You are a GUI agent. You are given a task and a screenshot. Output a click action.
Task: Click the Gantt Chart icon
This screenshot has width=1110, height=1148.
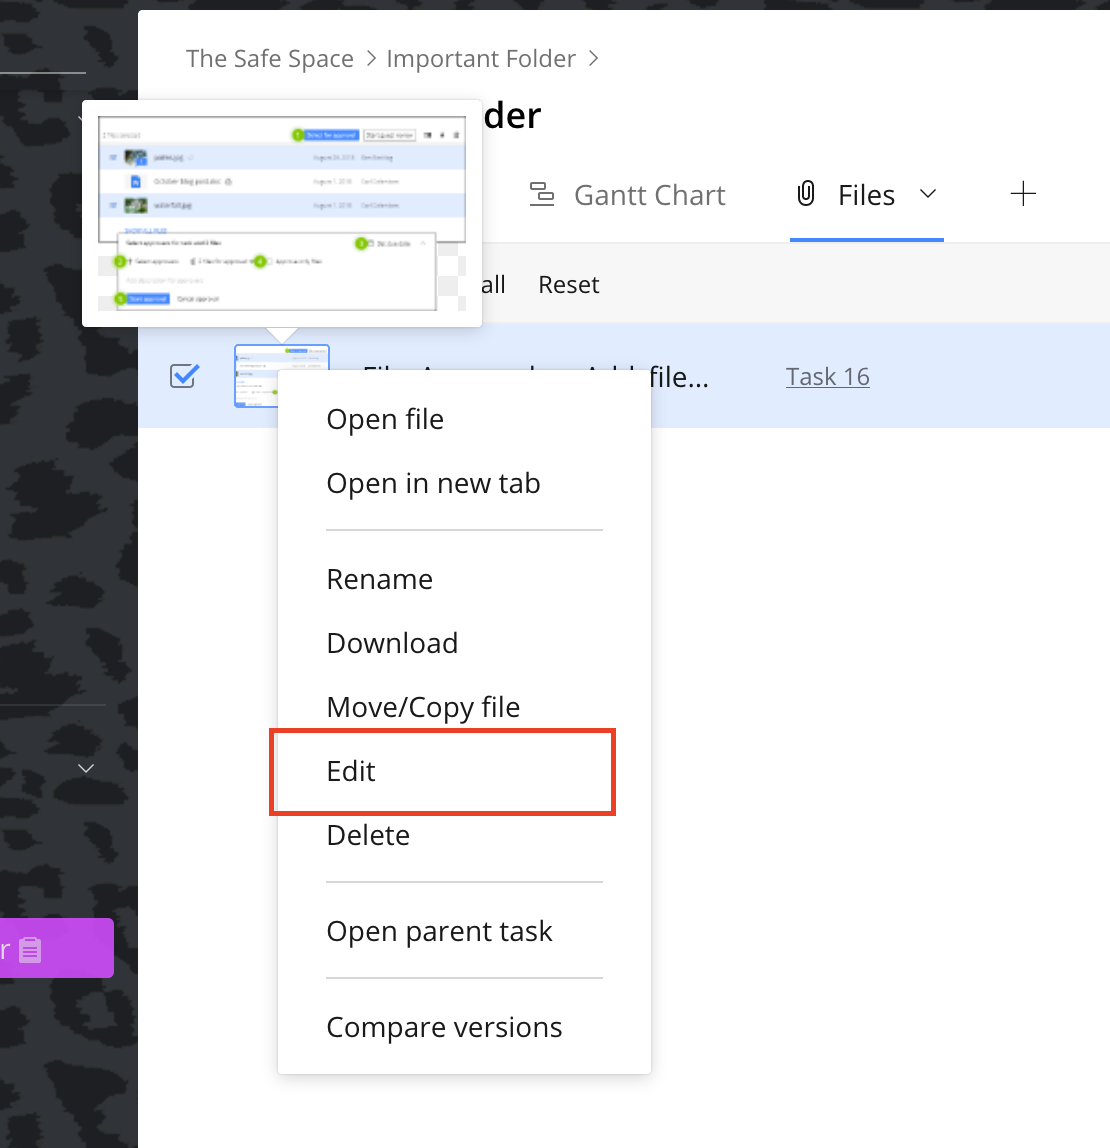[x=542, y=195]
